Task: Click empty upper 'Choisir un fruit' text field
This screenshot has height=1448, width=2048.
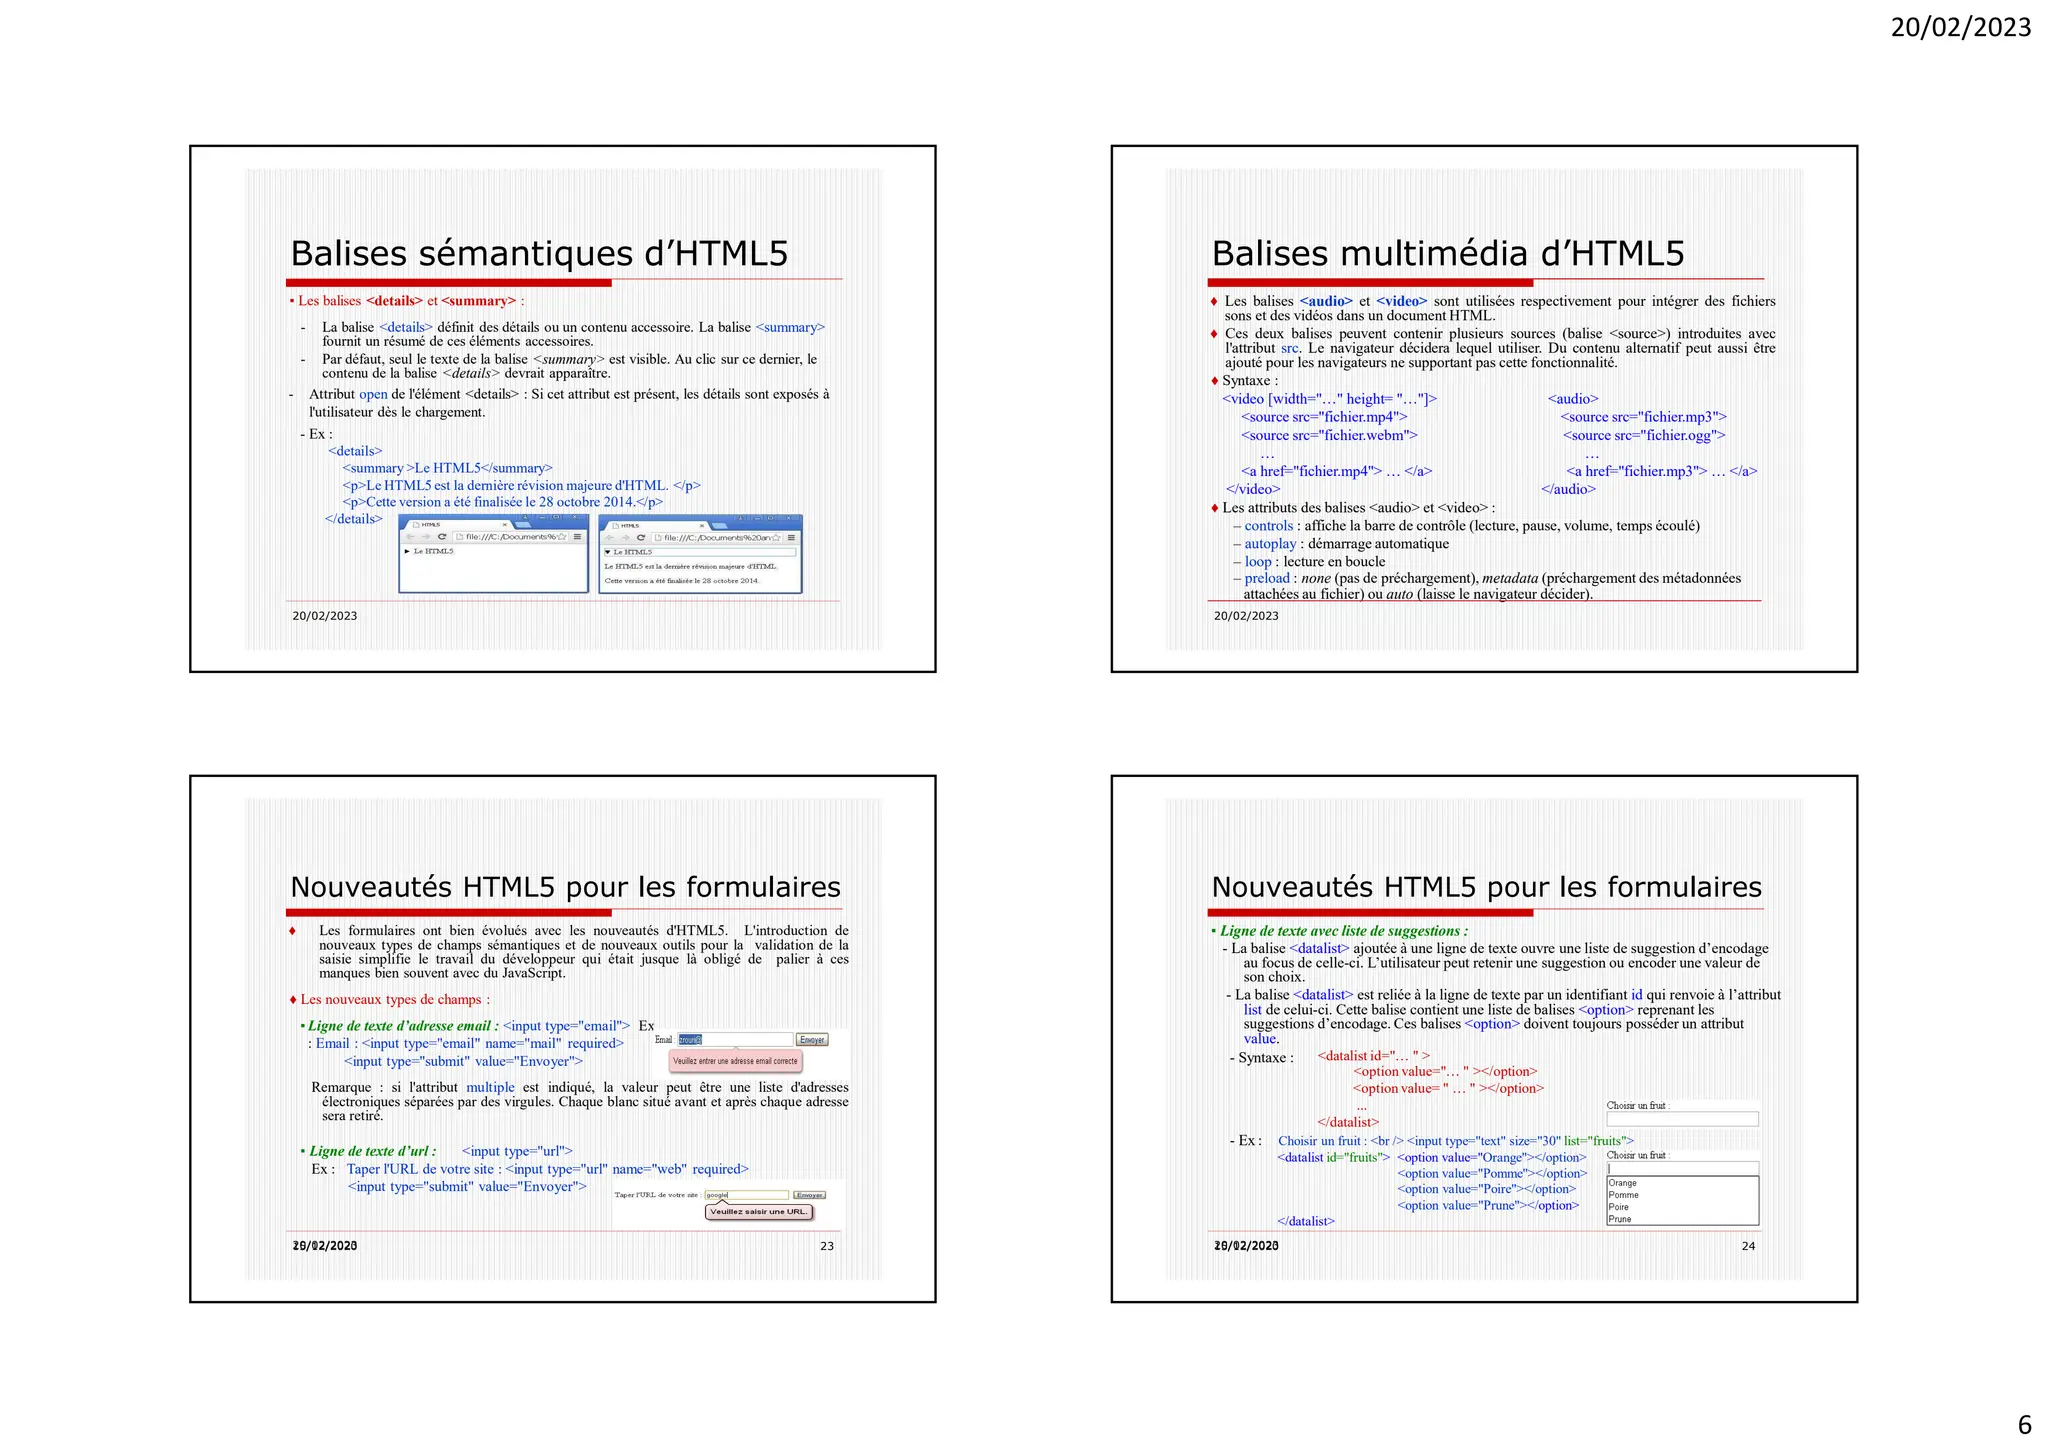Action: (1682, 1119)
